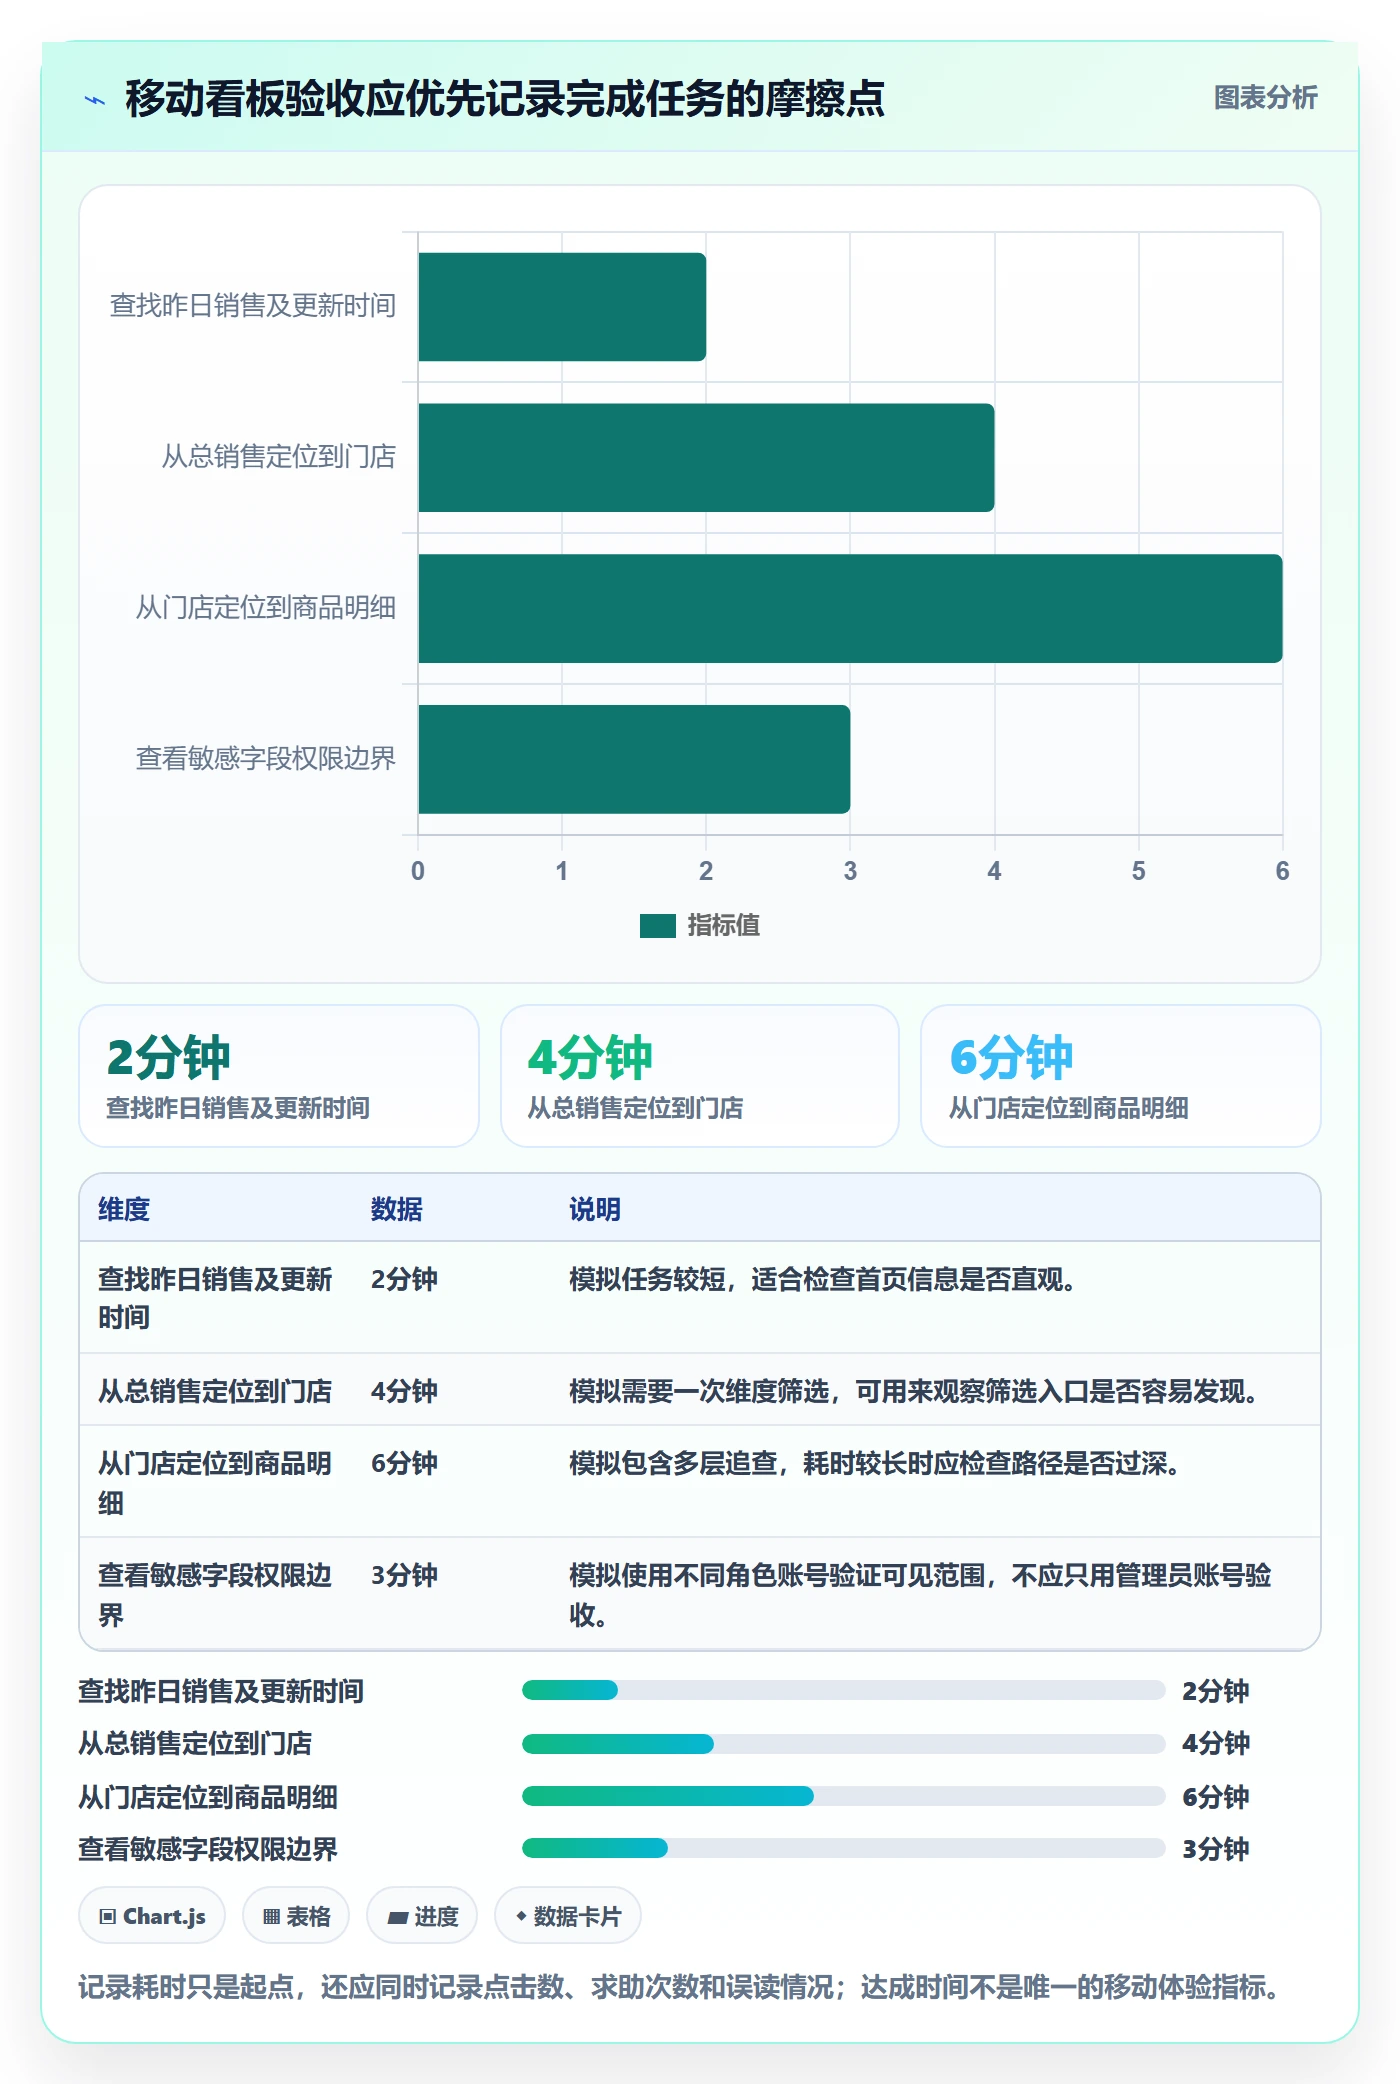The height and width of the screenshot is (2084, 1400).
Task: Click the description about 筛选入口是否容易发现
Action: point(914,1392)
